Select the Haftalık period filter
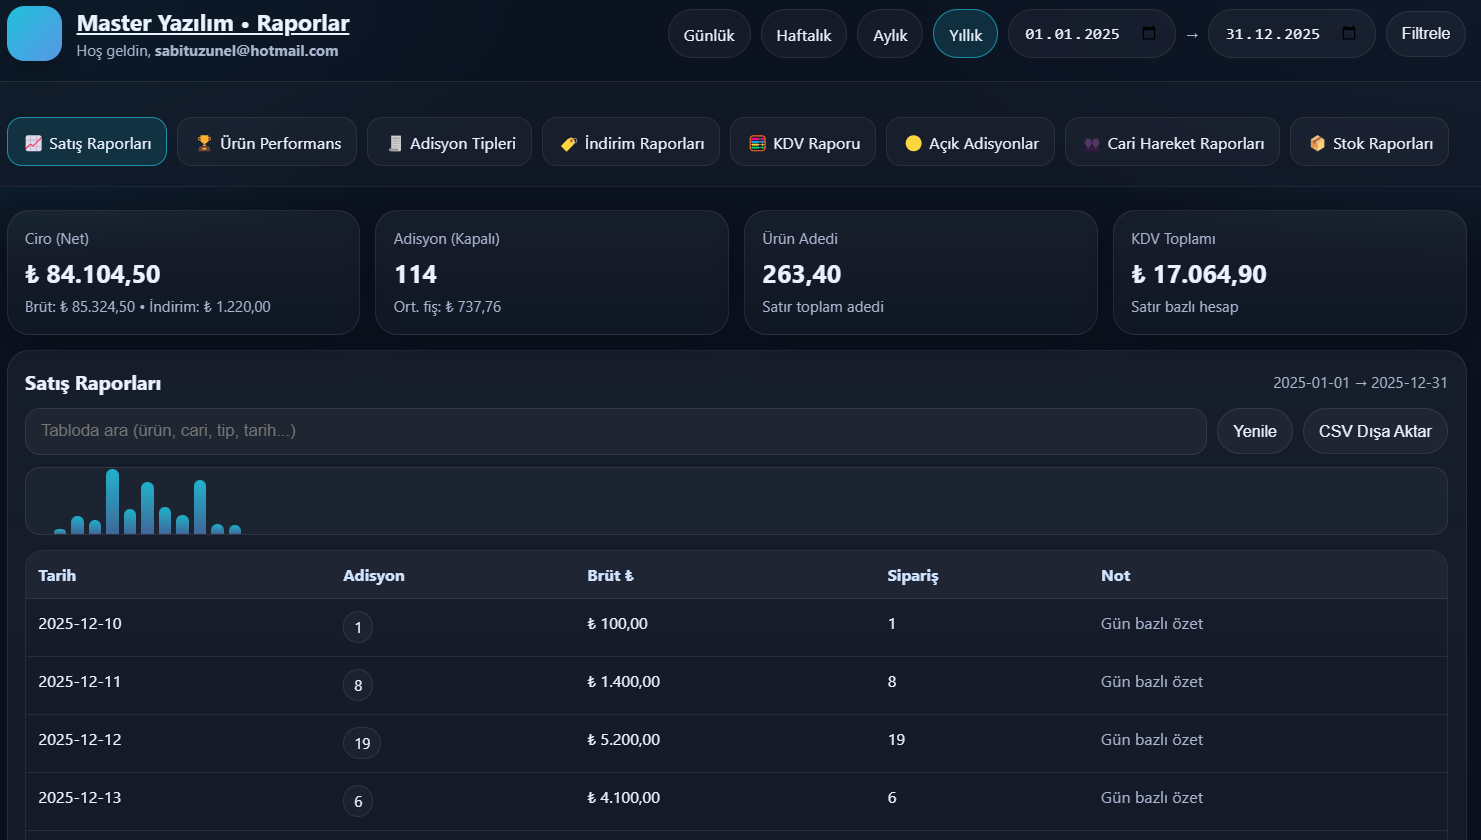 pos(804,34)
